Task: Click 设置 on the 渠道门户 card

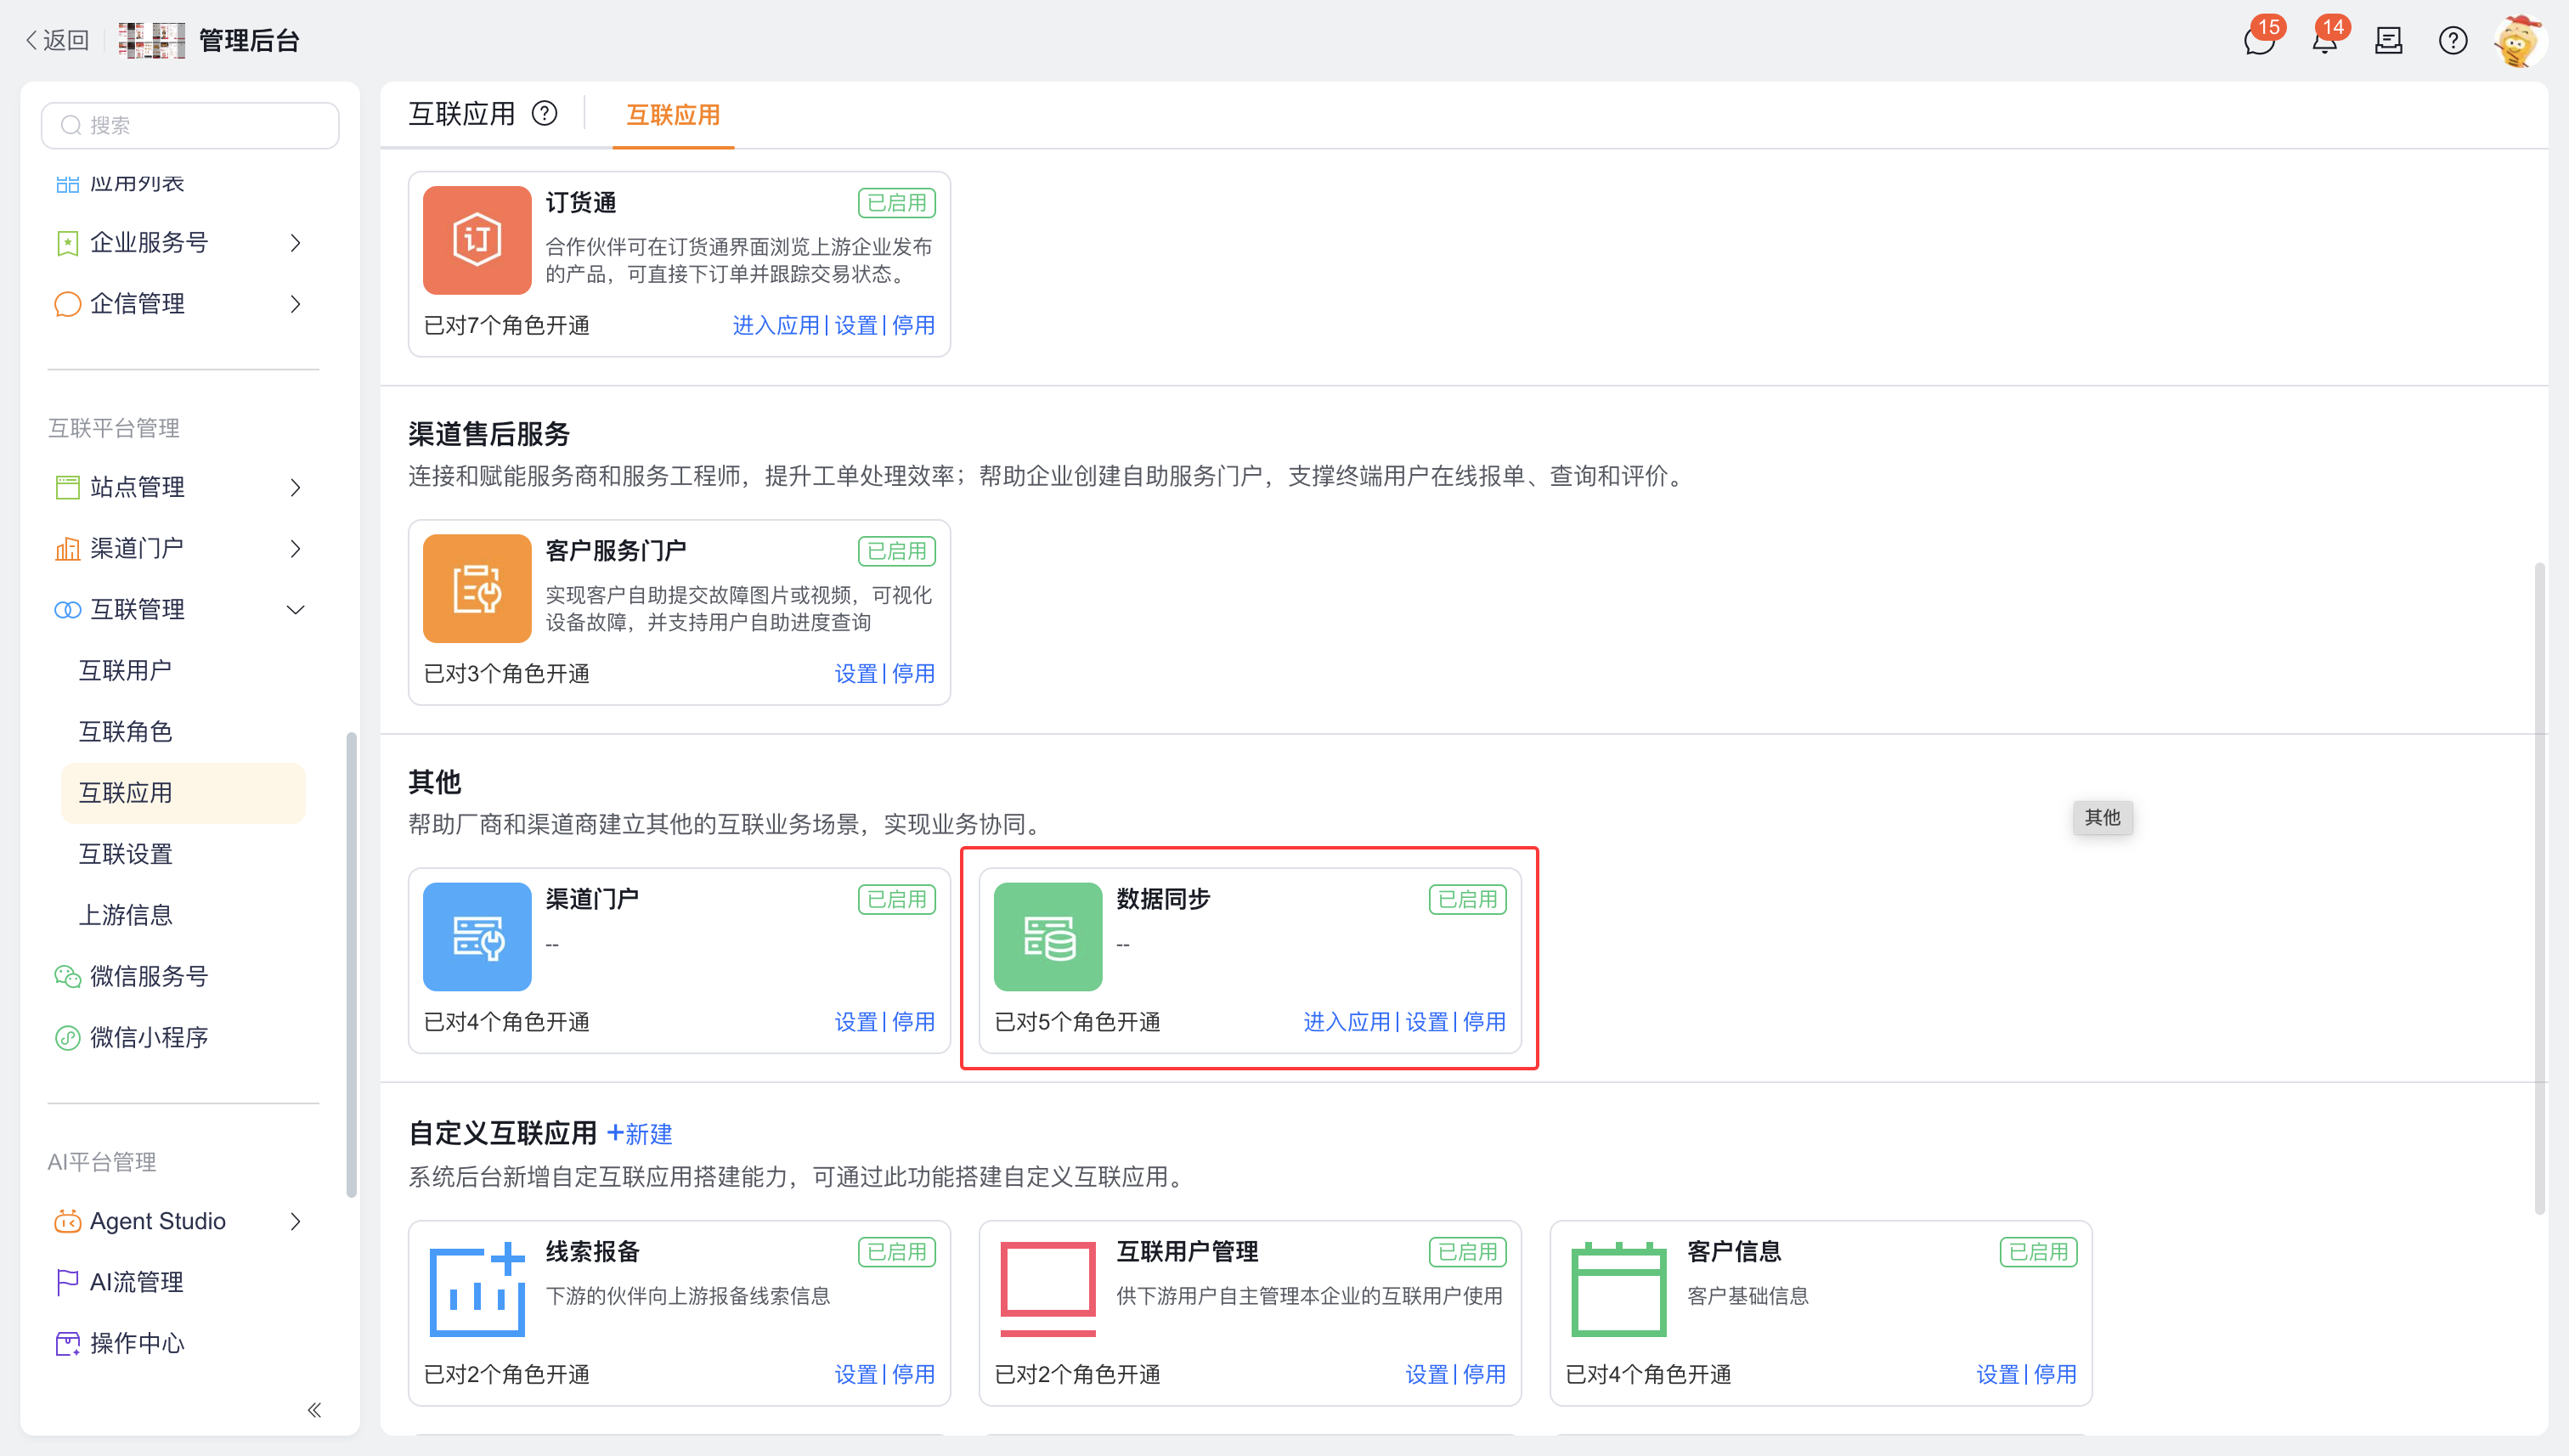Action: point(855,1021)
